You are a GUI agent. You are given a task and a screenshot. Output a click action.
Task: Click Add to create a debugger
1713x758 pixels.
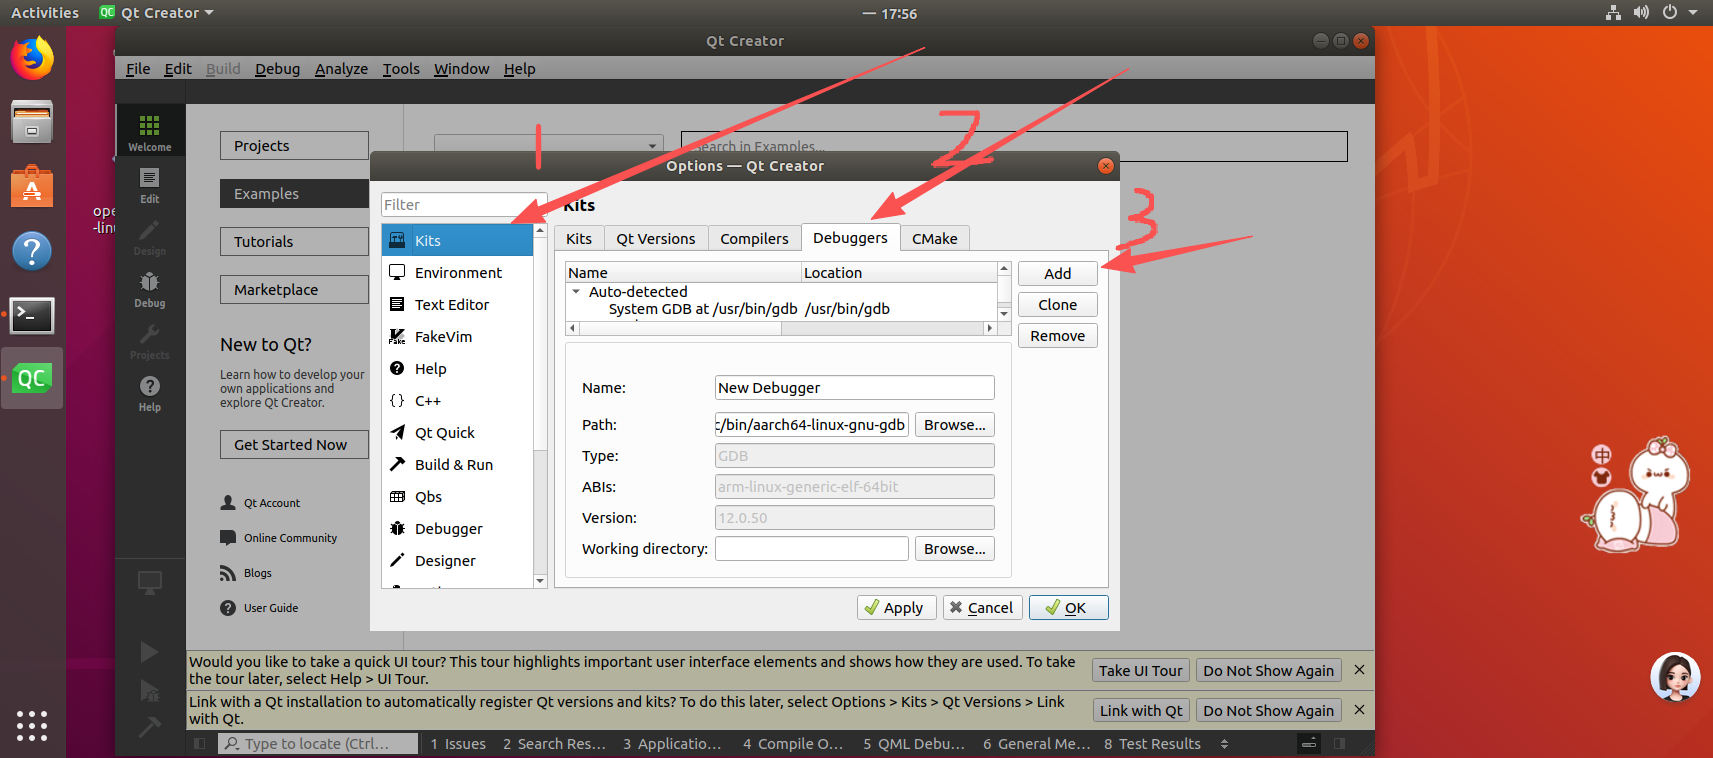[x=1058, y=273]
